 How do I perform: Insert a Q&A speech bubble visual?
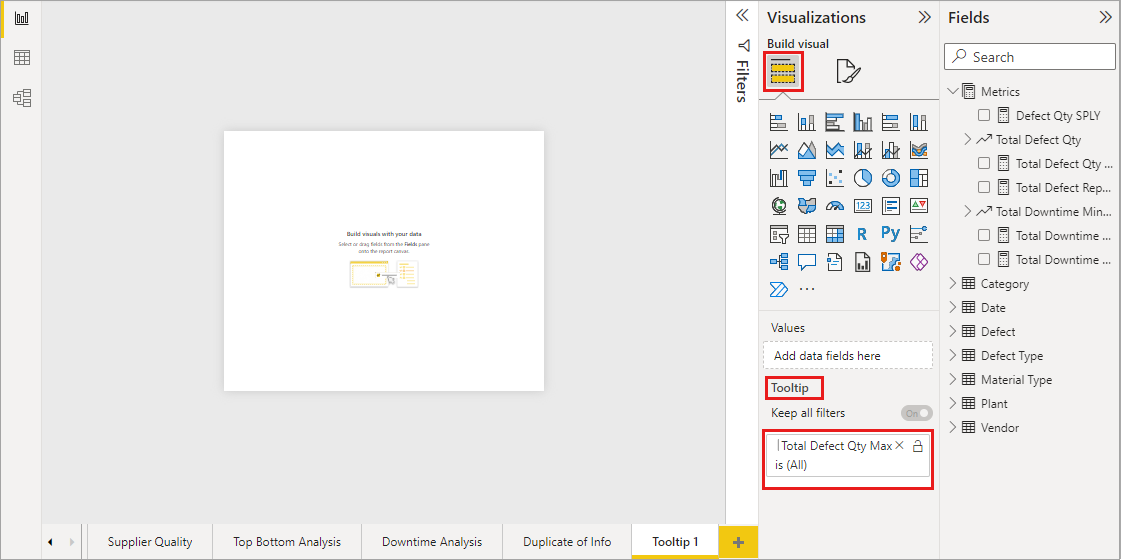pos(806,262)
